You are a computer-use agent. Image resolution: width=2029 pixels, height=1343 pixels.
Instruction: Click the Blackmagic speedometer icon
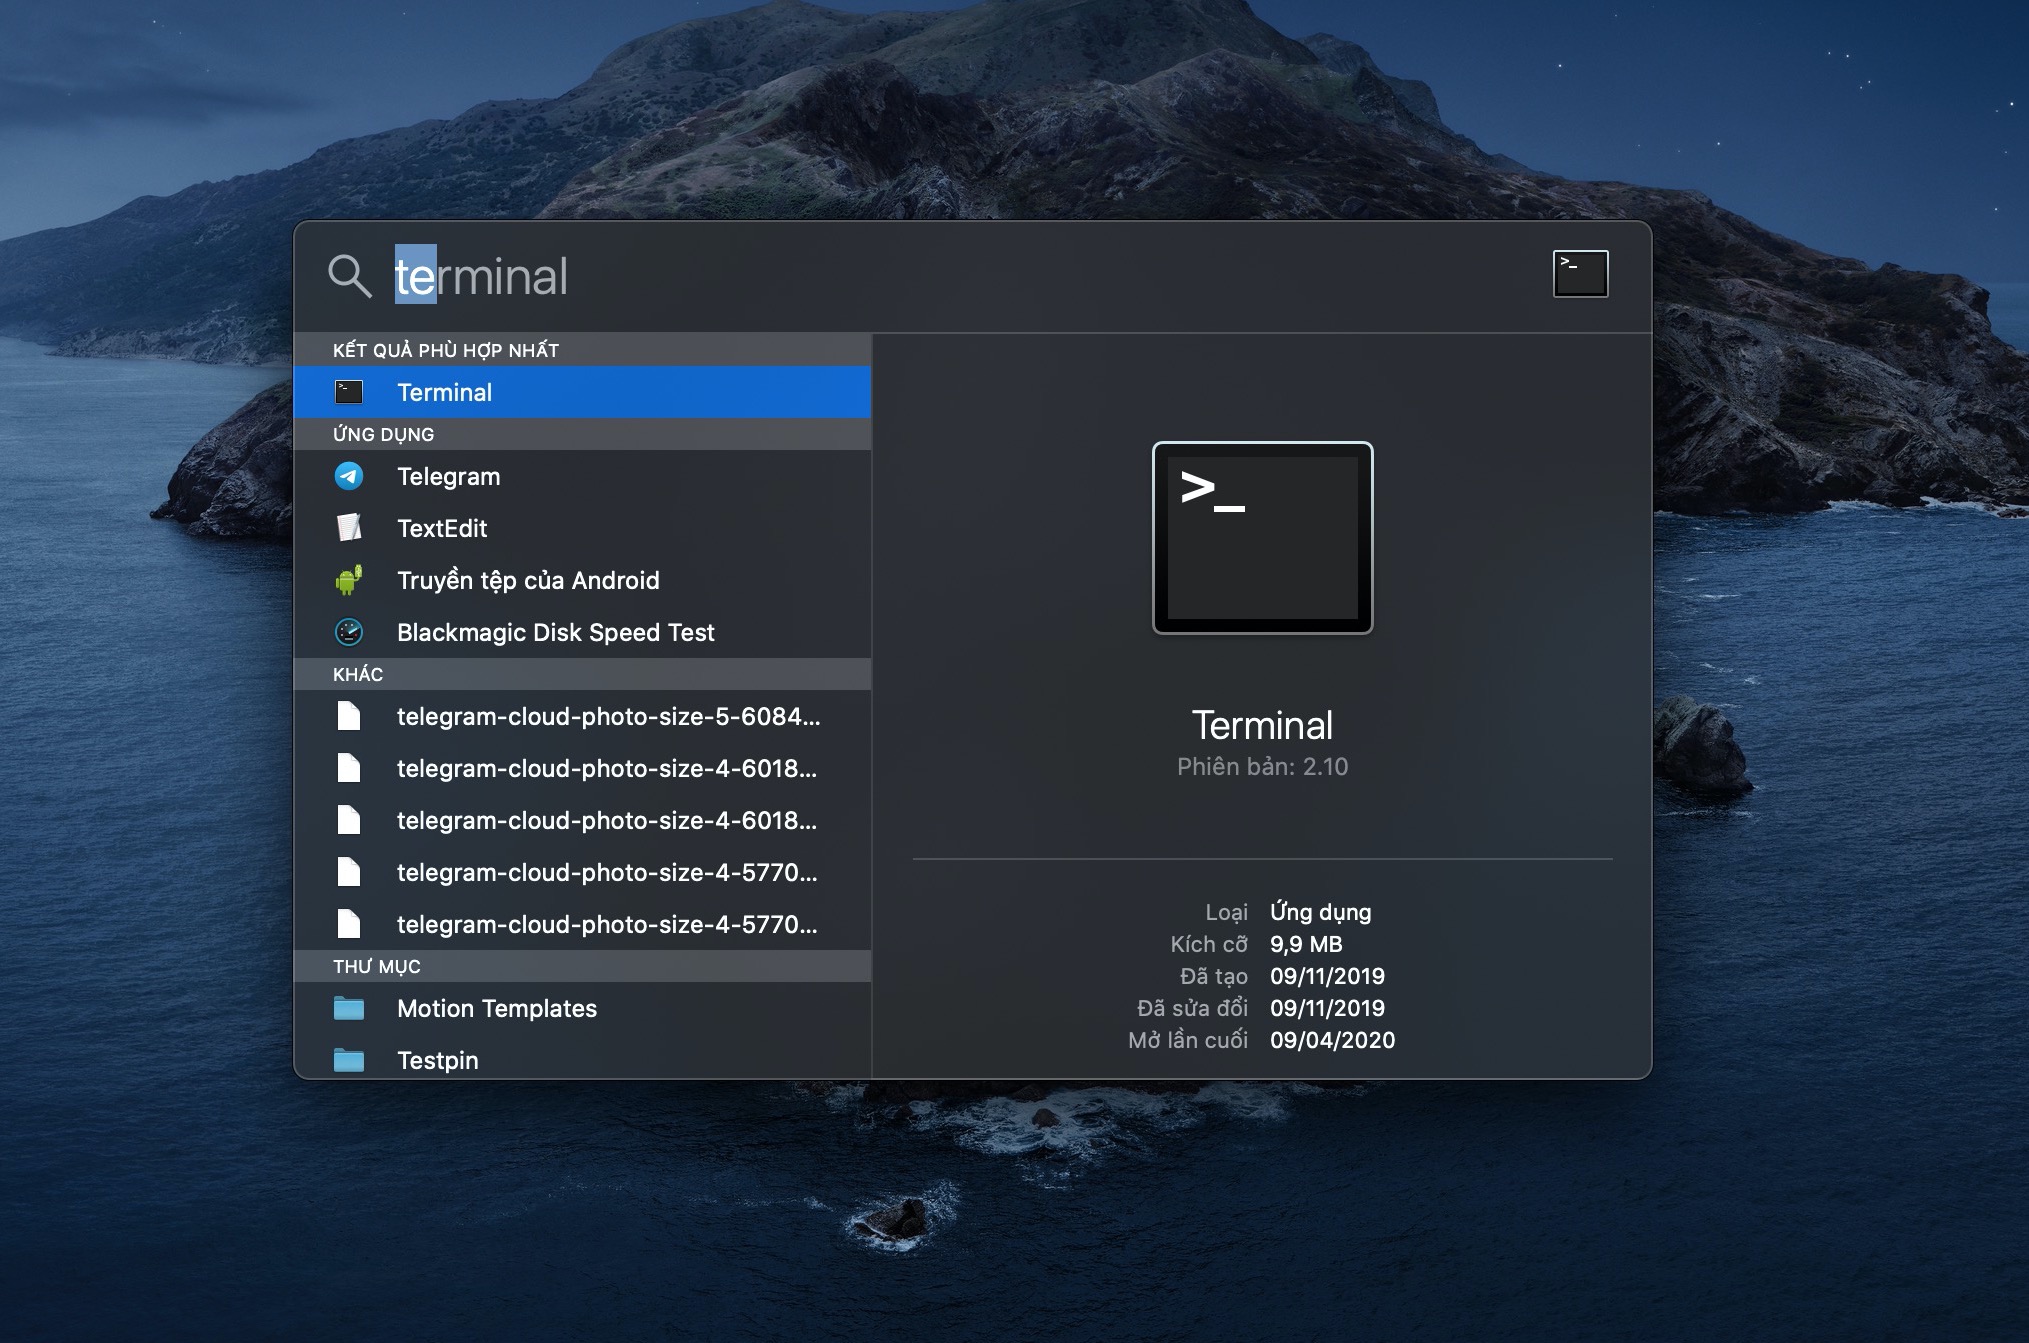click(x=349, y=632)
